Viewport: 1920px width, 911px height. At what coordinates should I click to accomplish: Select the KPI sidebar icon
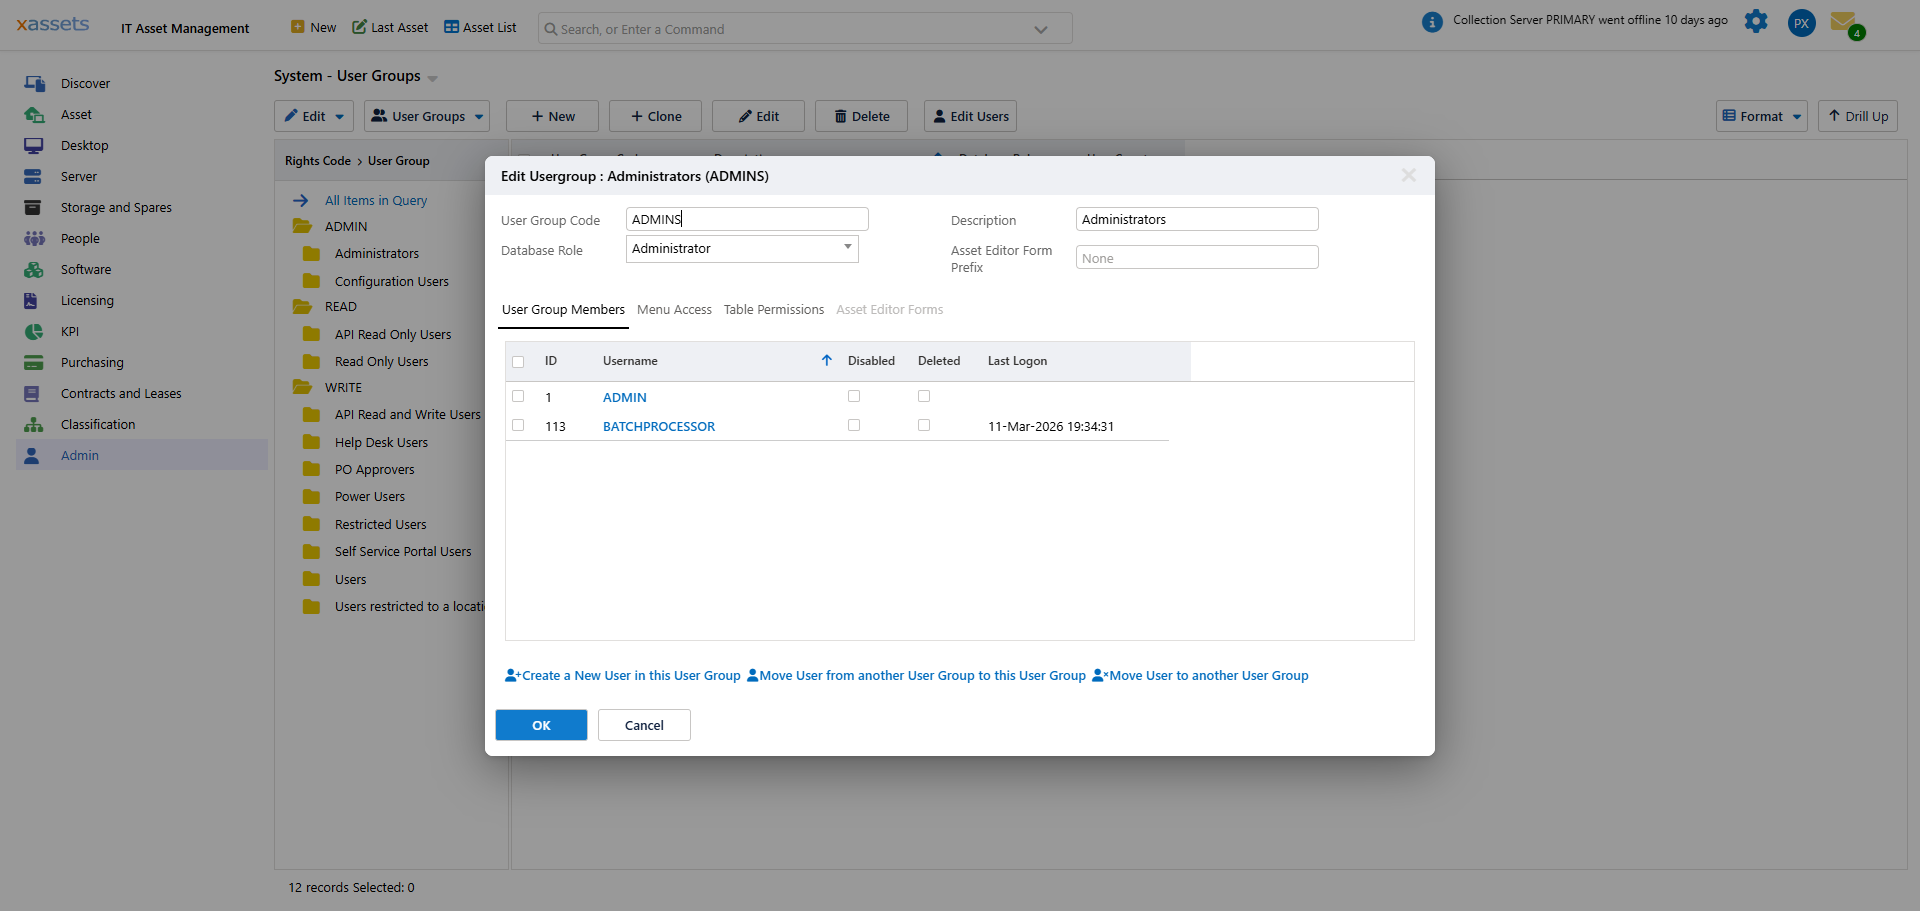click(34, 331)
